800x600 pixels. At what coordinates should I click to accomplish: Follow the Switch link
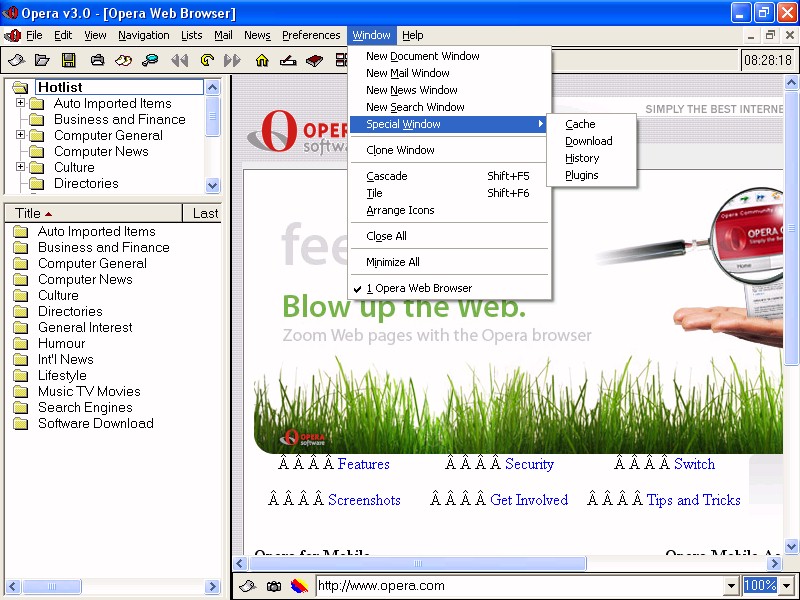[694, 464]
